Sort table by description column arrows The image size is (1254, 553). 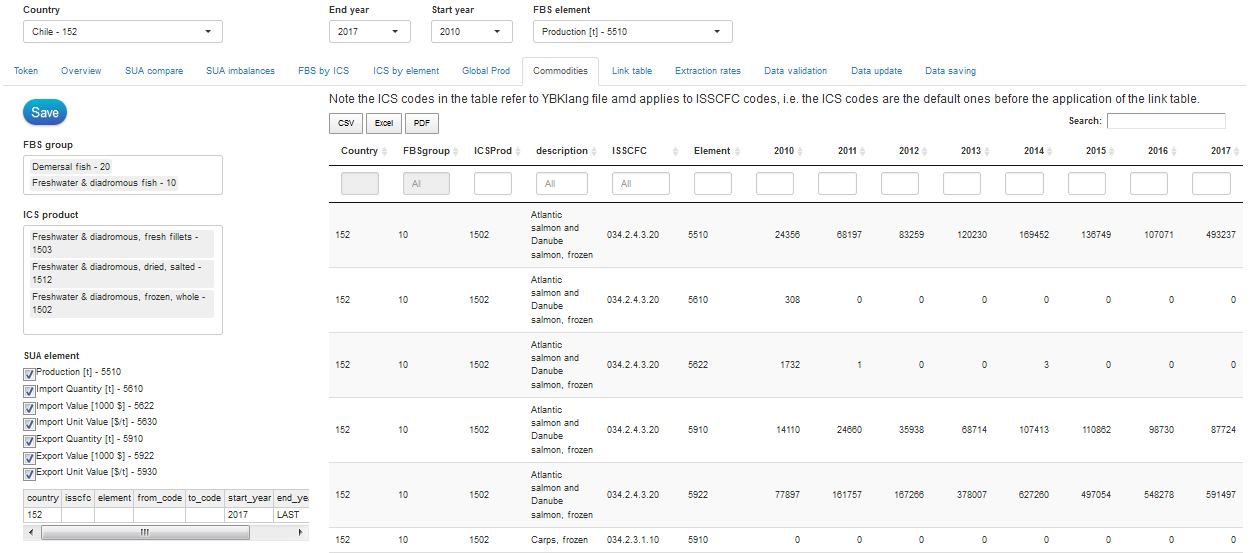click(594, 151)
